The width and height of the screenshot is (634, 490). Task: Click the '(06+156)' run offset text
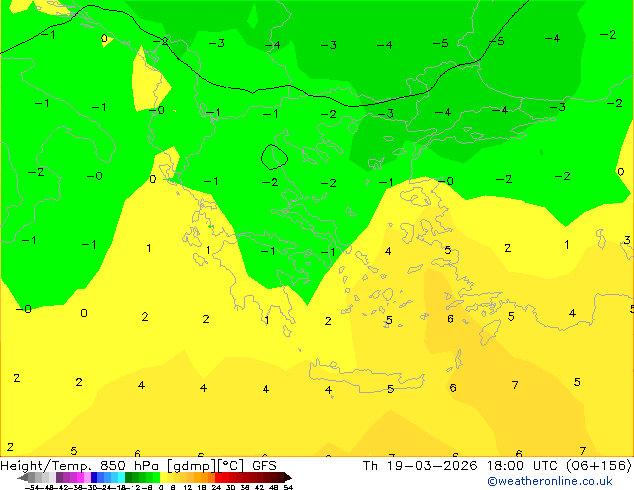tap(599, 465)
